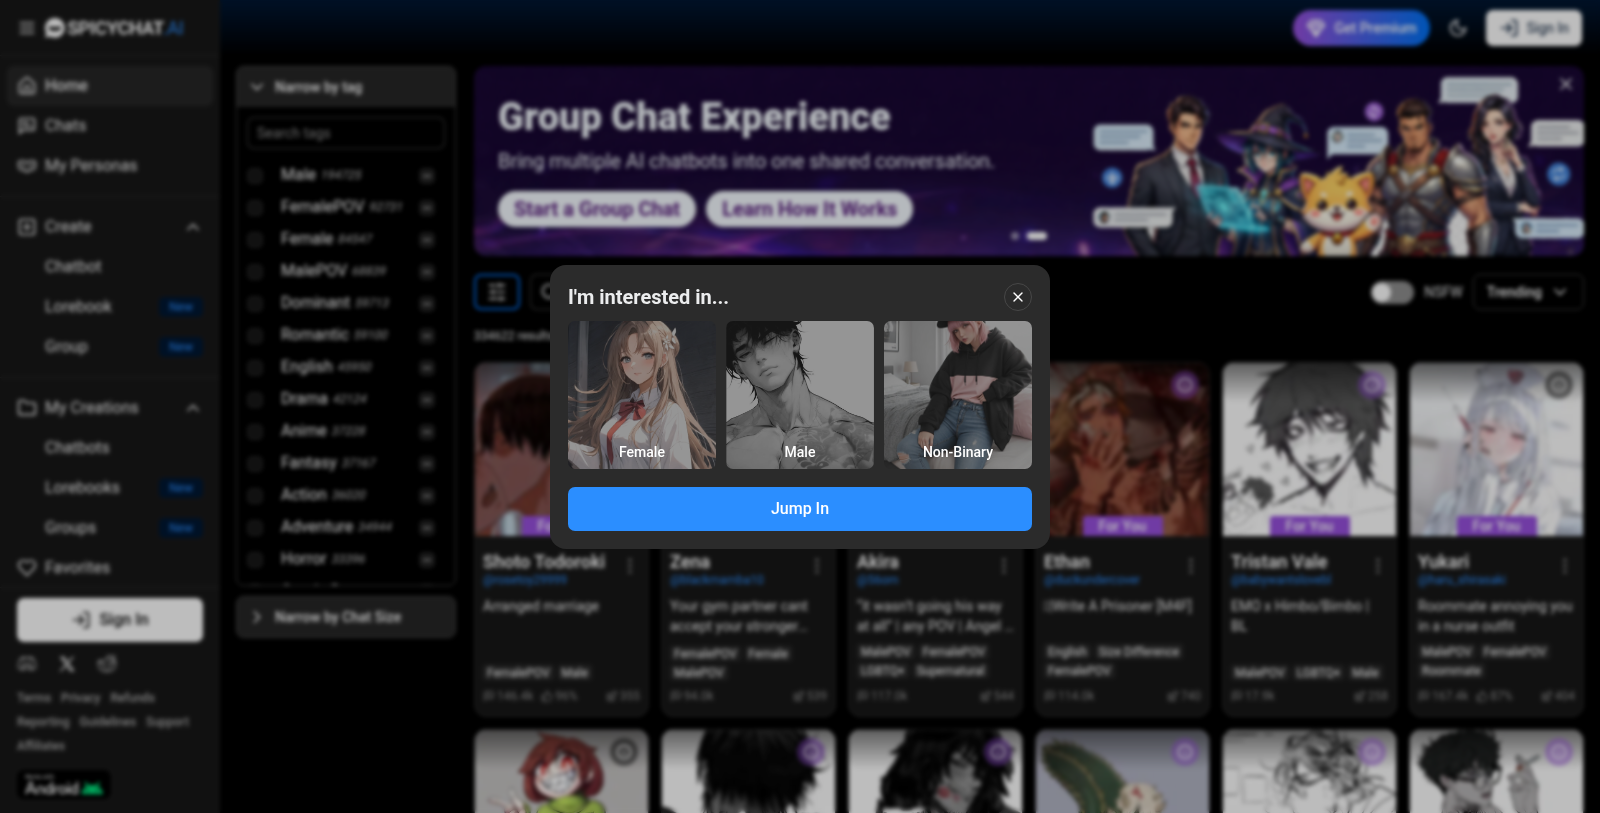Check the Male tag checkbox
Image resolution: width=1600 pixels, height=813 pixels.
point(255,175)
